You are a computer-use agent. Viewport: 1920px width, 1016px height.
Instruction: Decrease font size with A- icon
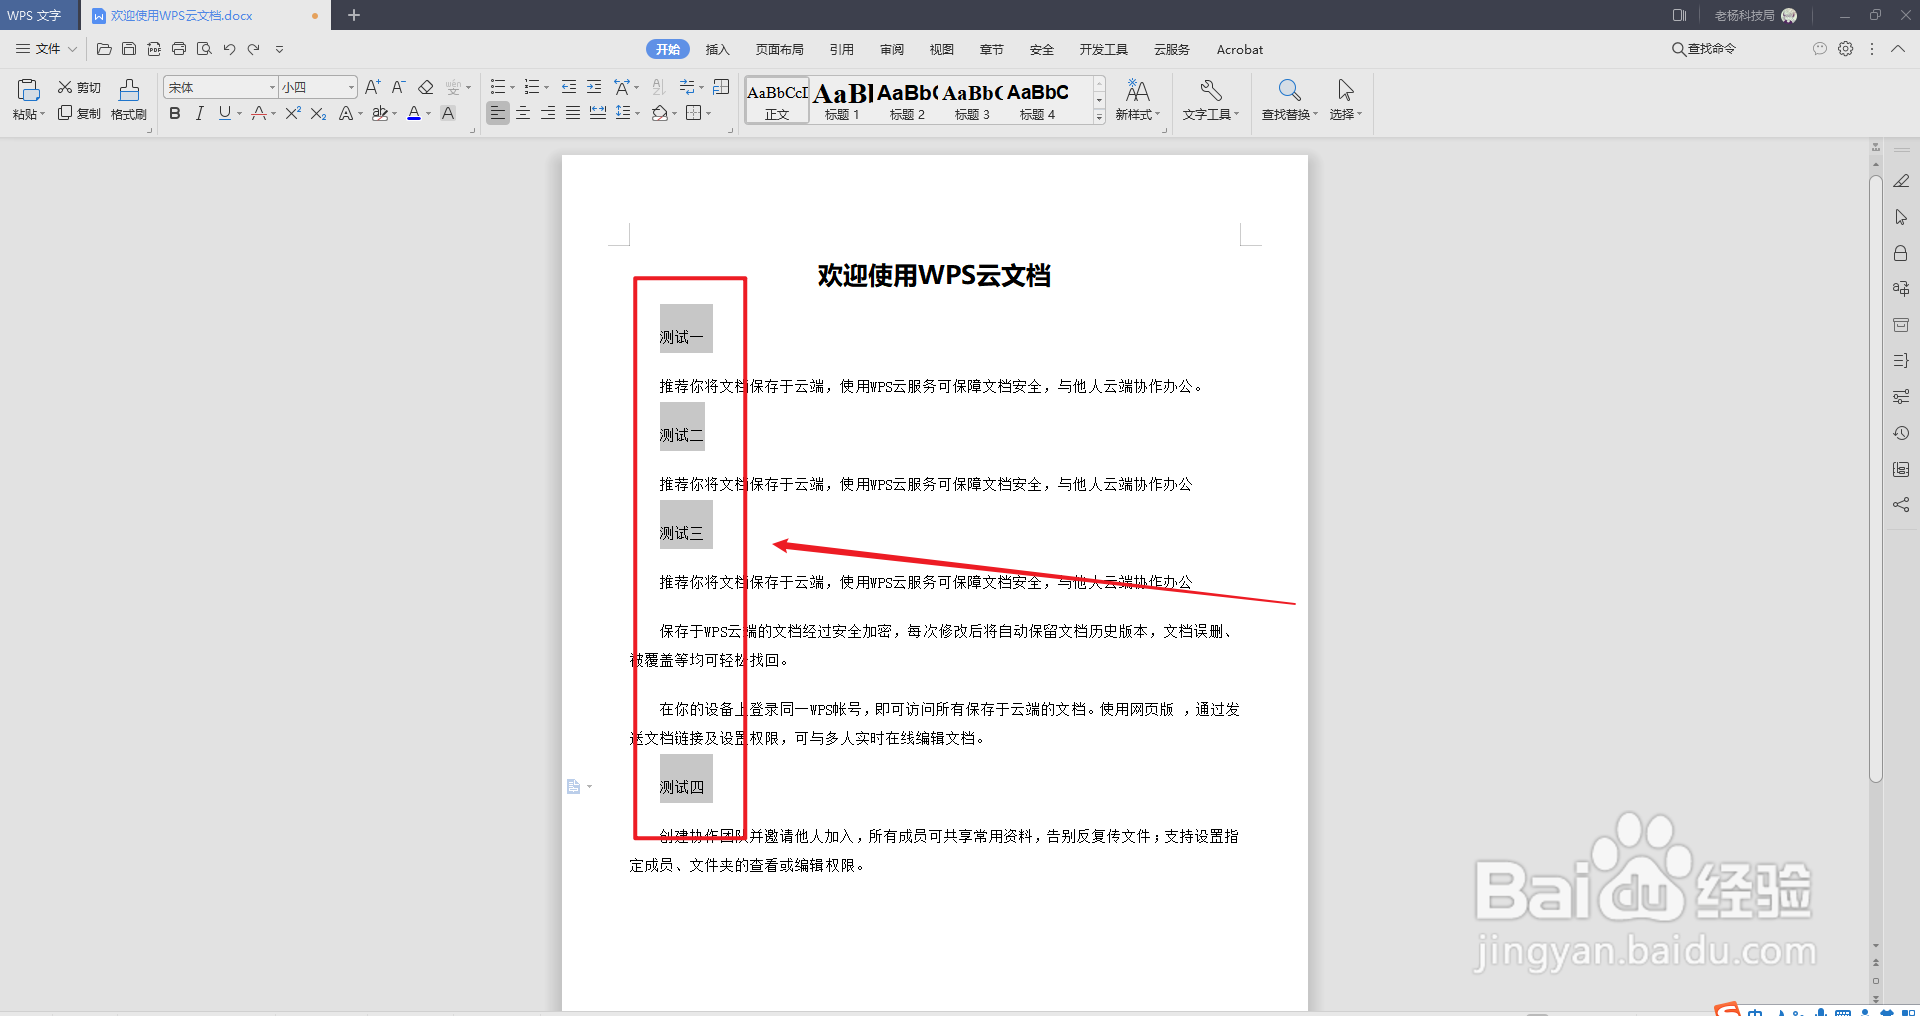(398, 88)
